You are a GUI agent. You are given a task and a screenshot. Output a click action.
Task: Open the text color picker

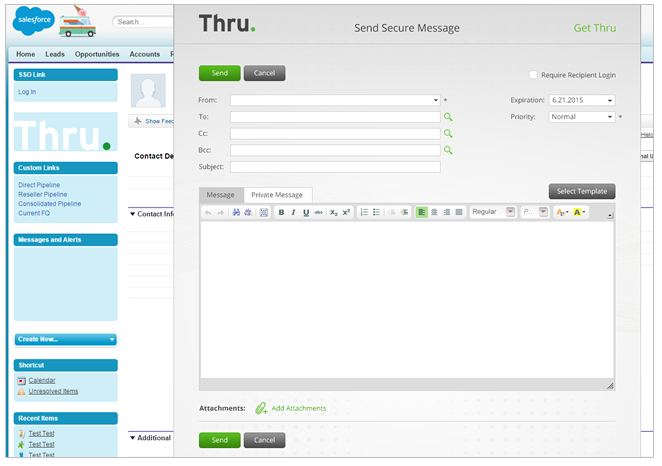point(562,213)
